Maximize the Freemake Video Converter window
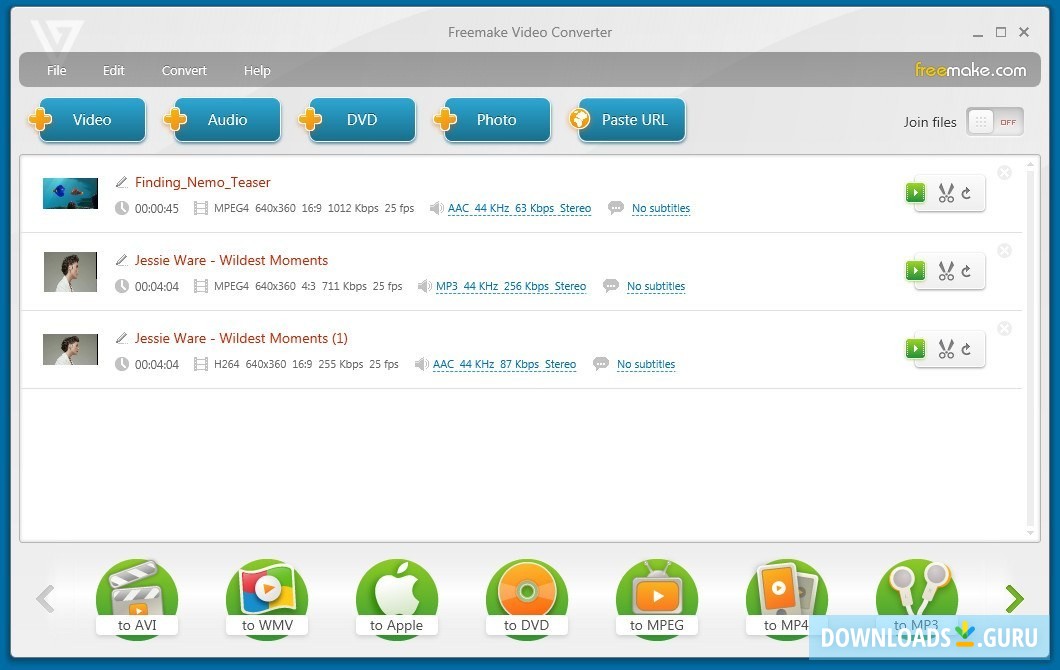Screen dimensions: 1060x670 tap(1001, 32)
